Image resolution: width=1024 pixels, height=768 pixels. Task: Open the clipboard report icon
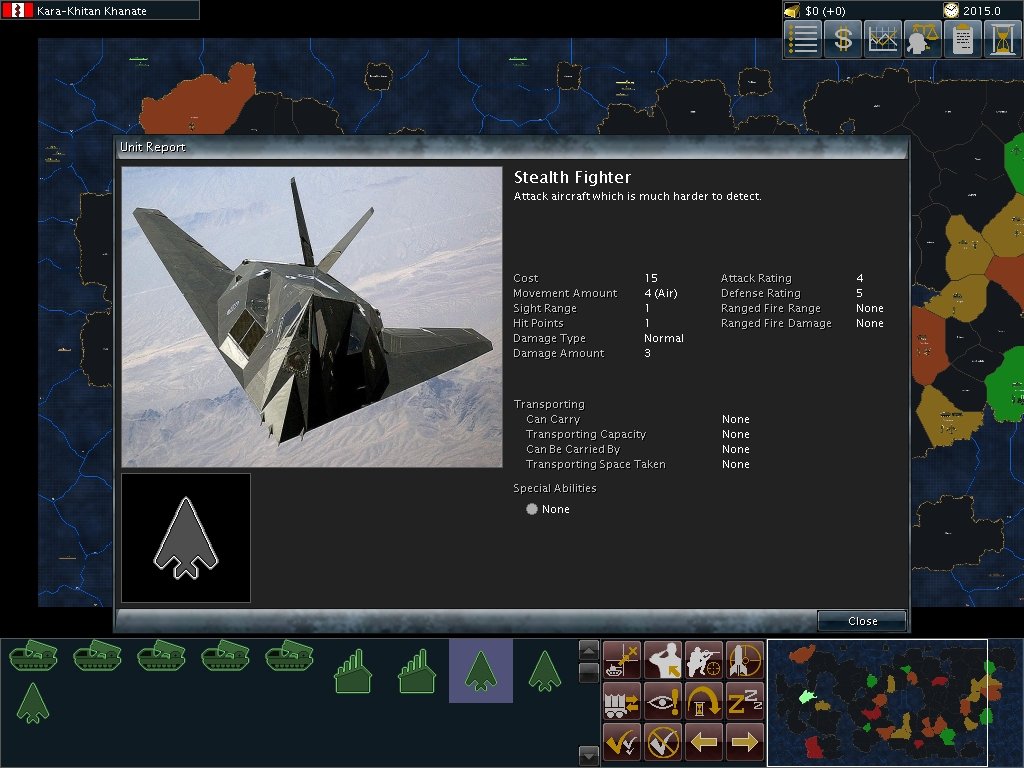963,39
